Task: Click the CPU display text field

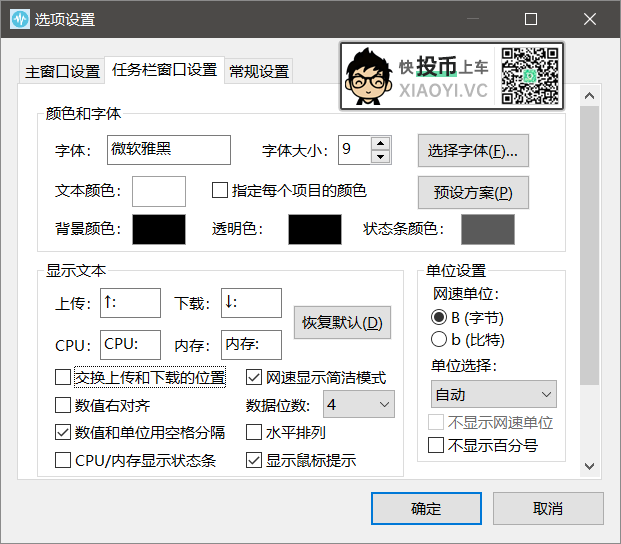Action: (130, 345)
